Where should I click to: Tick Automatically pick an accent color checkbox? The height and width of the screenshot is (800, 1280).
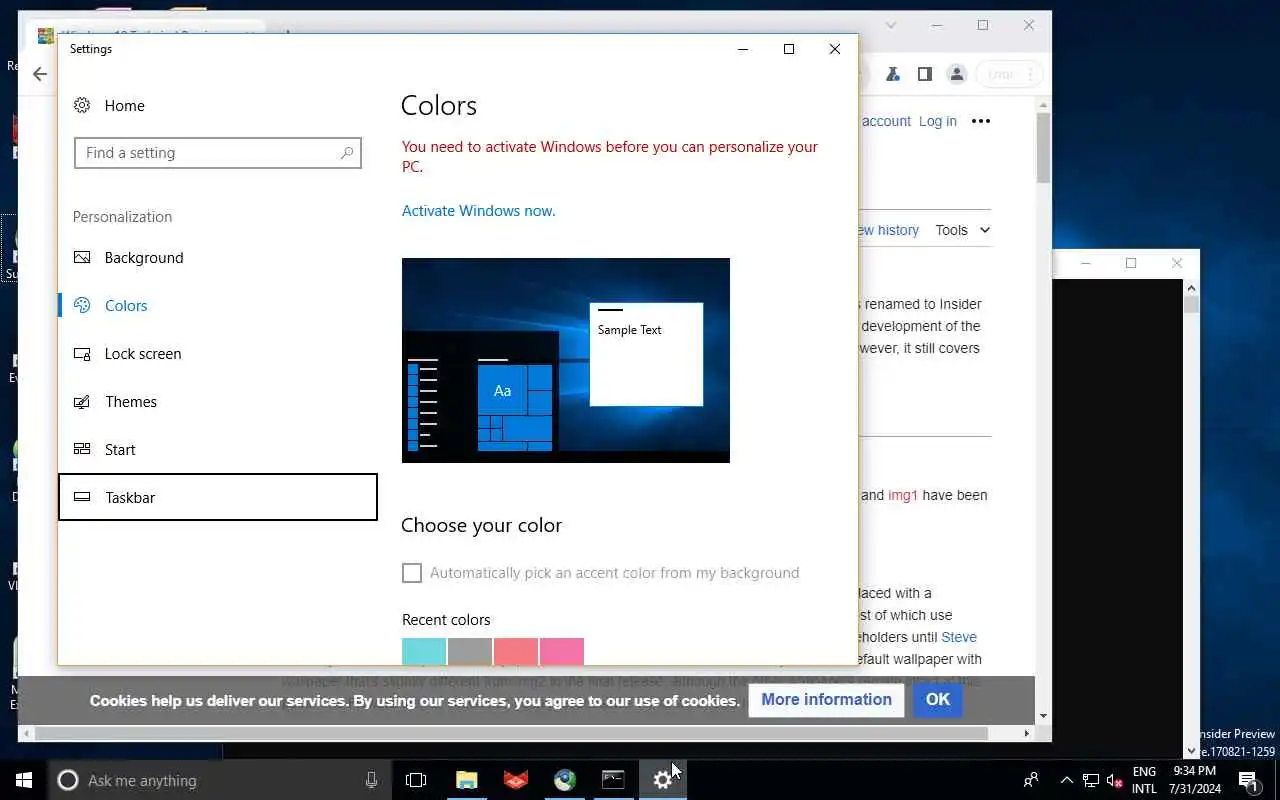pos(412,573)
